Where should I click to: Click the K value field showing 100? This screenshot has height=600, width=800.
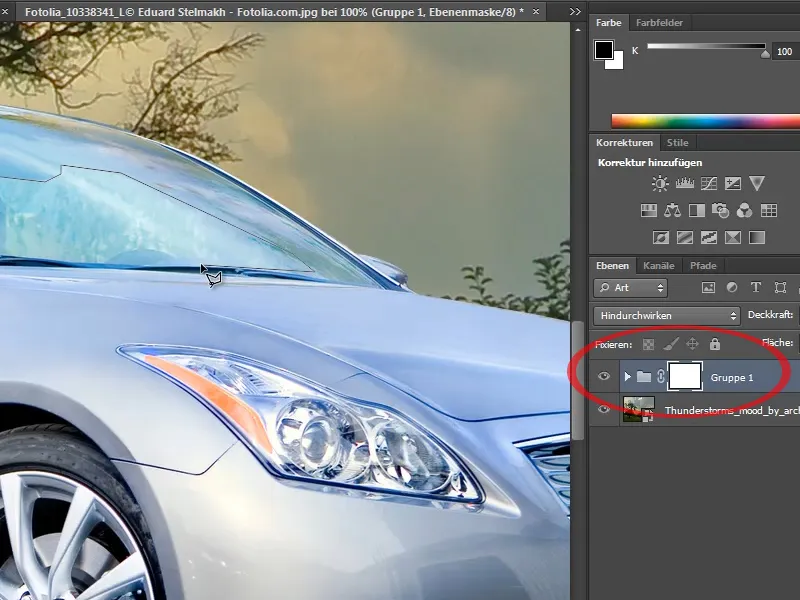(x=786, y=52)
